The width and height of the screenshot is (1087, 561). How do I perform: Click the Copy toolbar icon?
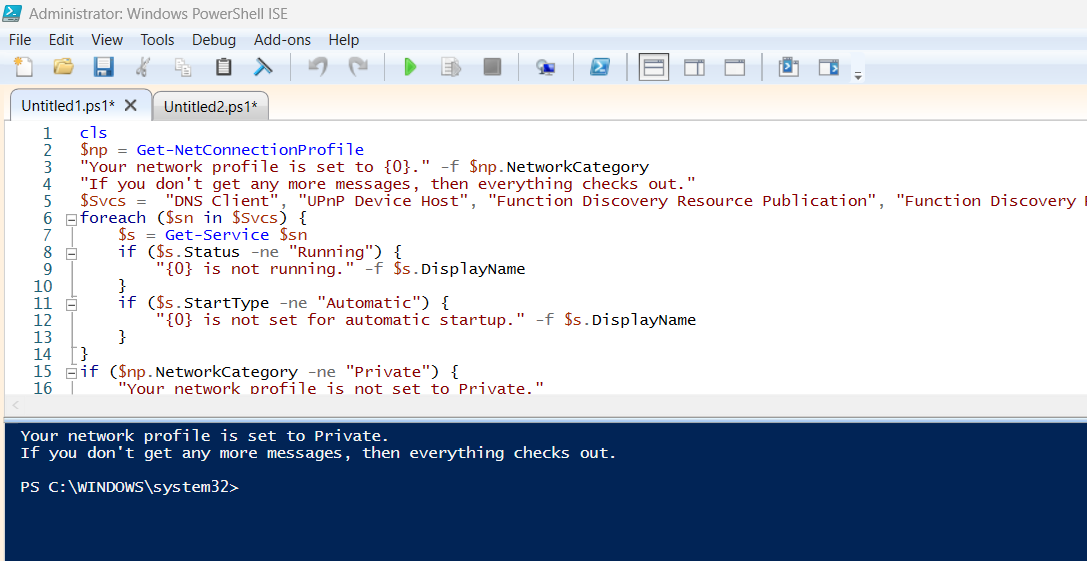click(x=183, y=67)
